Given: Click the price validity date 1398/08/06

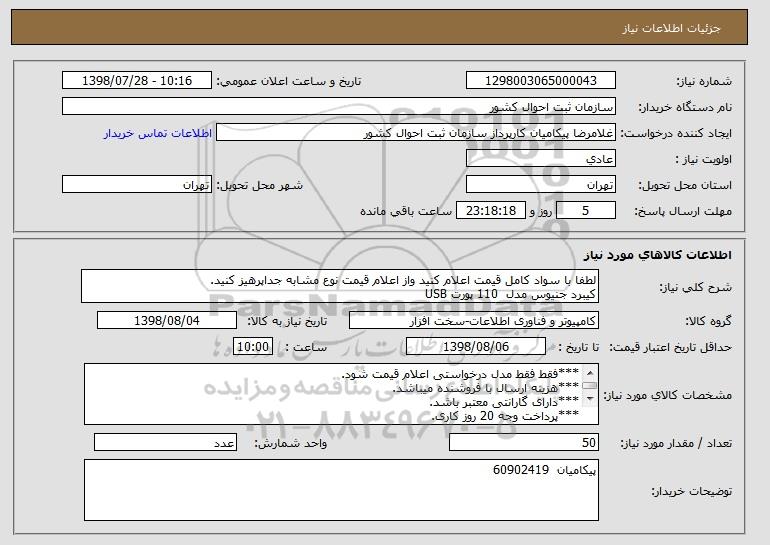Looking at the screenshot, I should pos(476,347).
